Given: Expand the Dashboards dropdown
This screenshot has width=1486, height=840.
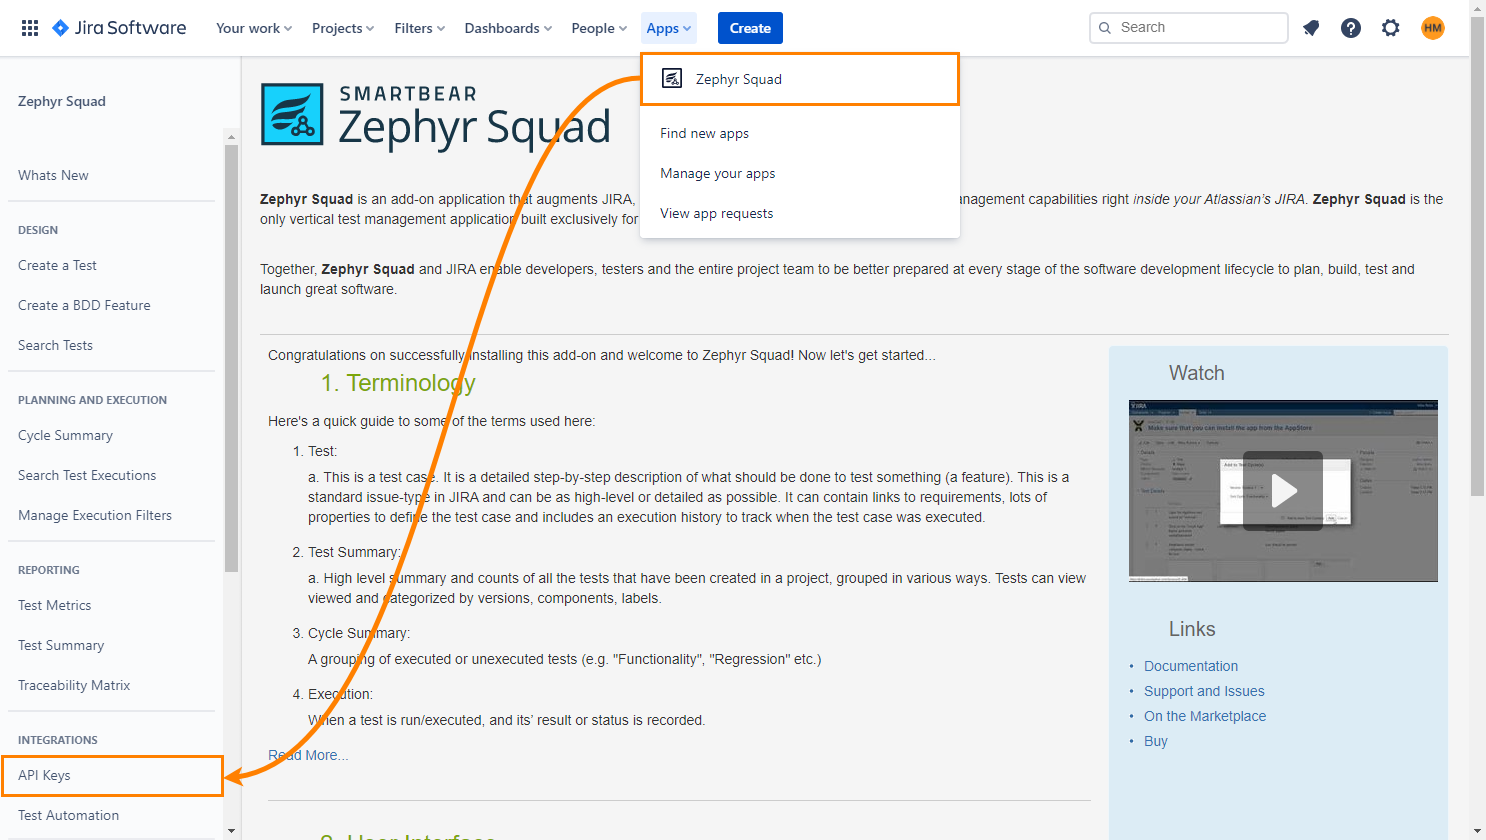Looking at the screenshot, I should coord(507,27).
